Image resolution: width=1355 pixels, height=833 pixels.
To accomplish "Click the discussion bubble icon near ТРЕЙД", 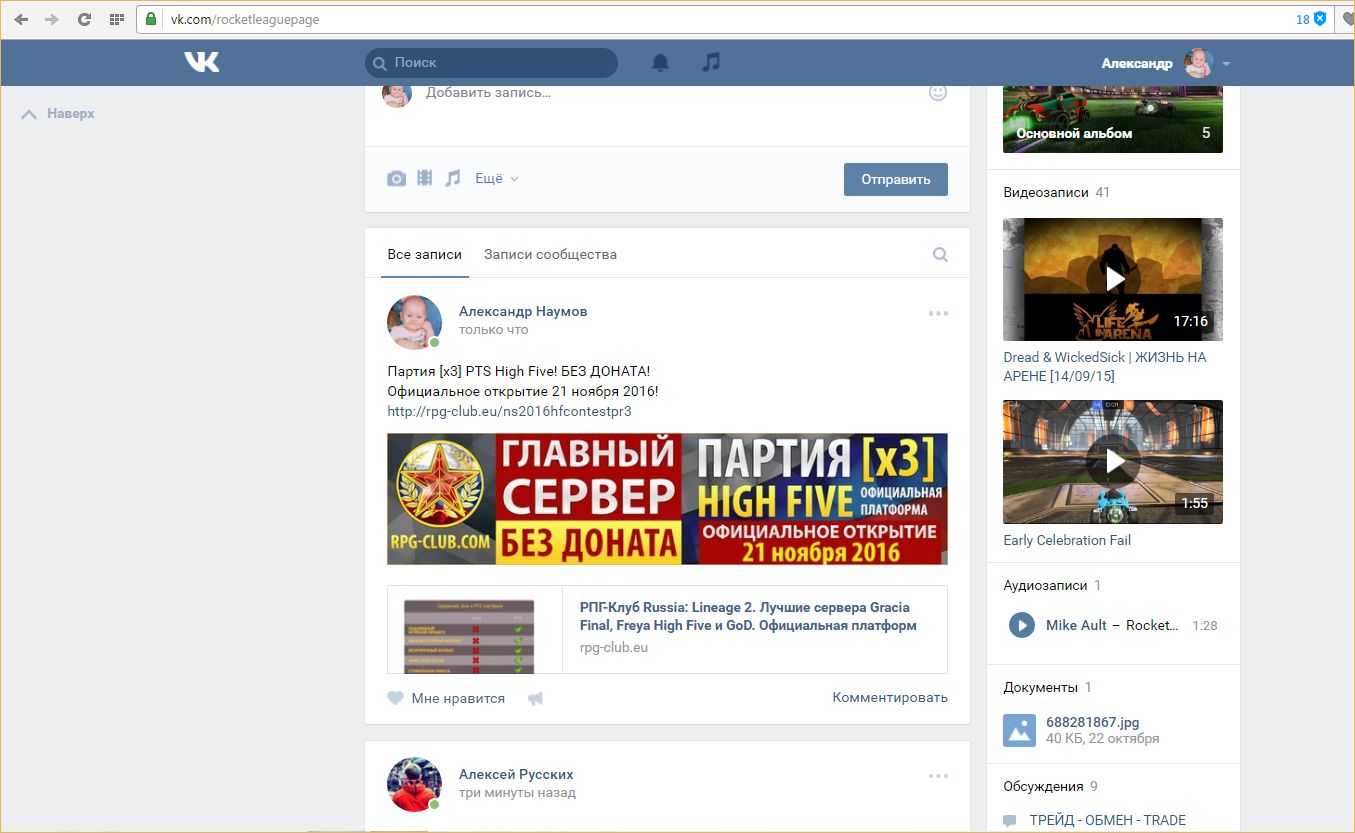I will (x=1010, y=821).
